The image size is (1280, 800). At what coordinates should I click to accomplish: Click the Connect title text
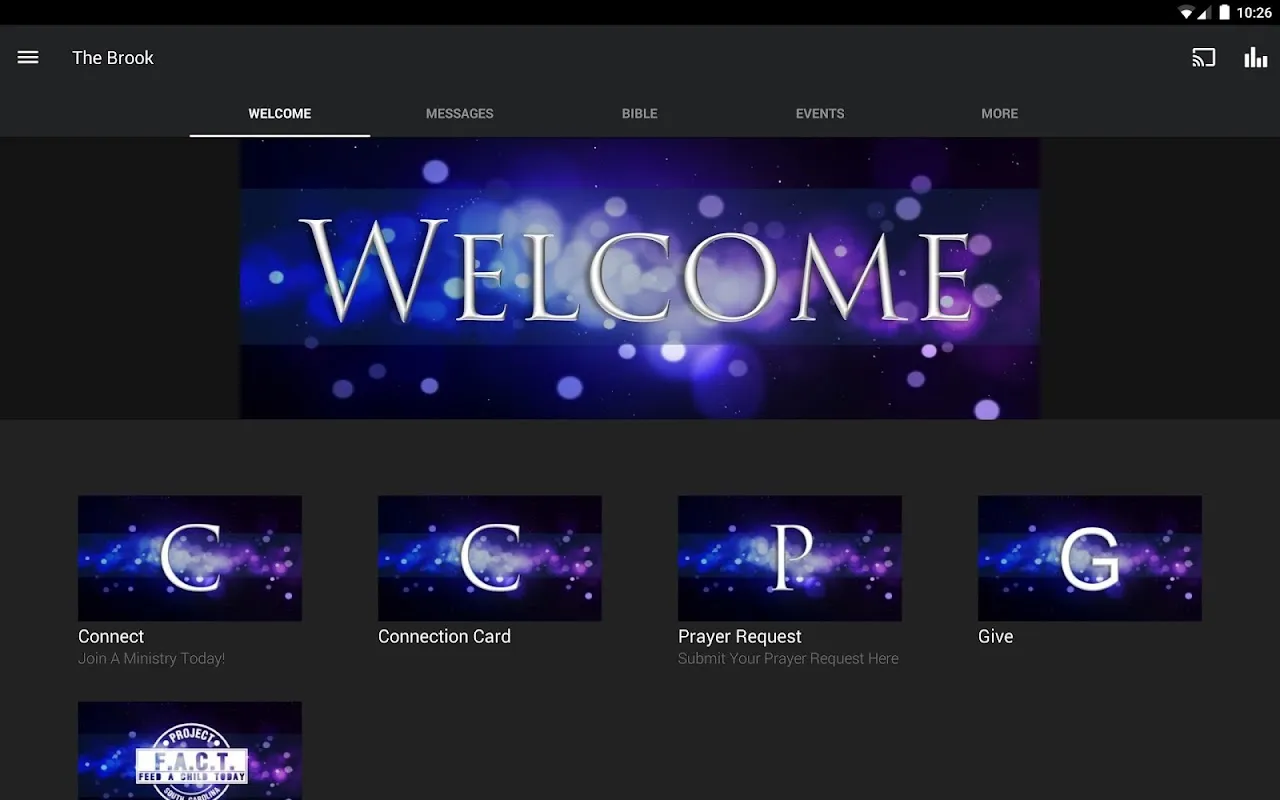click(x=111, y=636)
